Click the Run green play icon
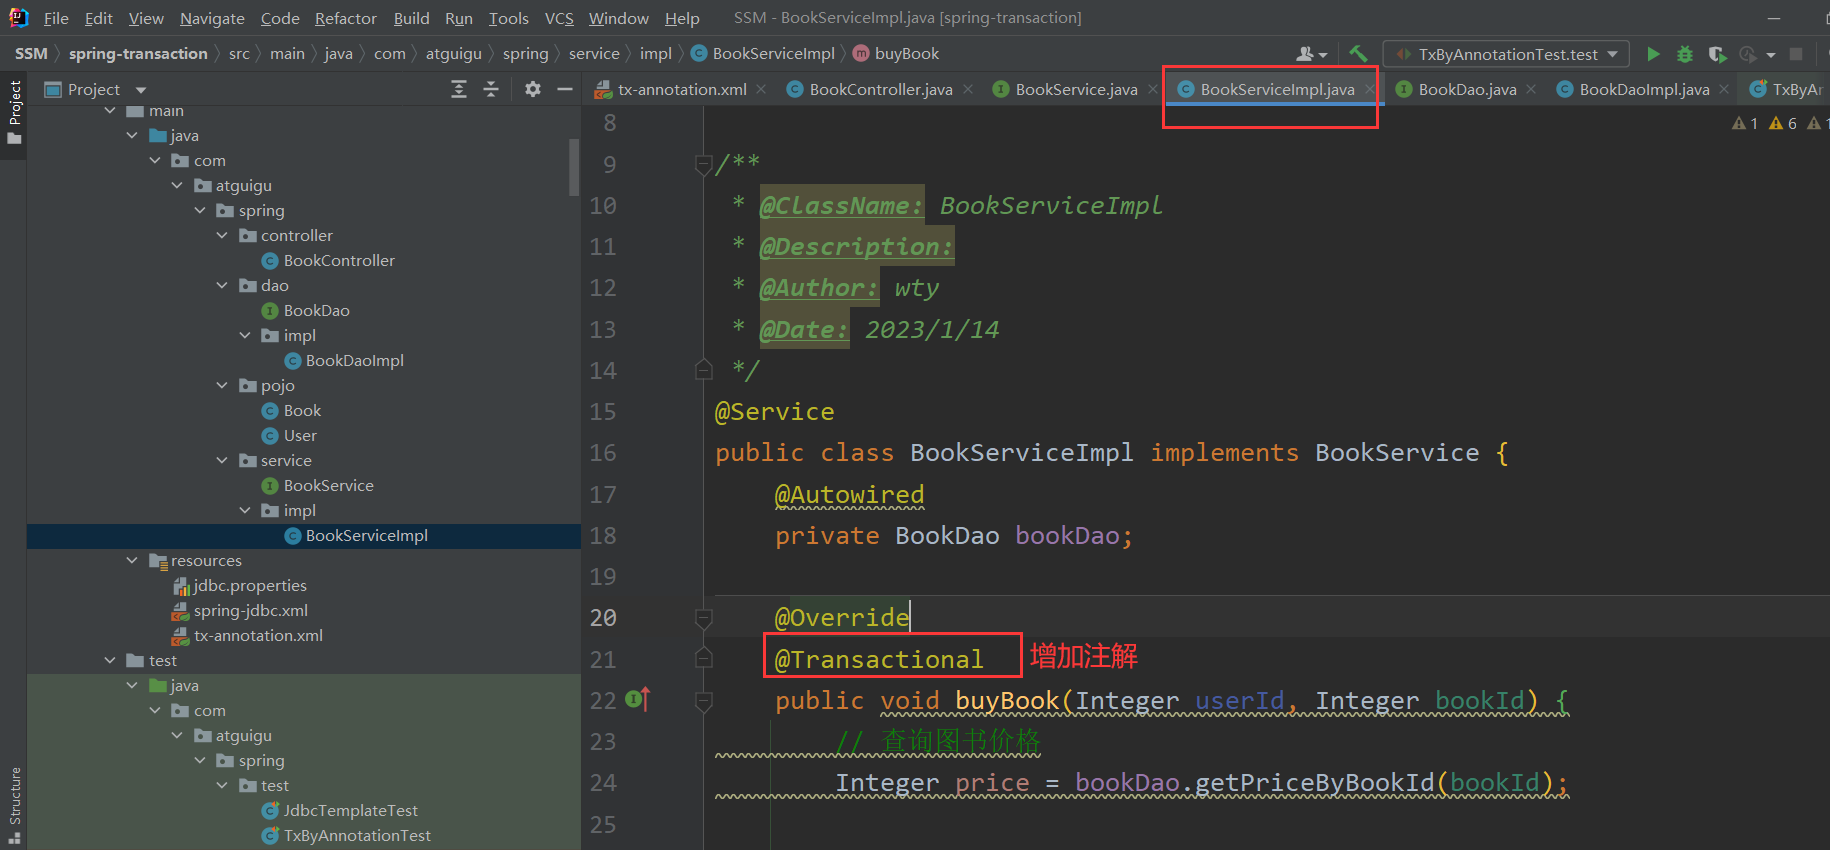This screenshot has height=850, width=1830. [1653, 54]
